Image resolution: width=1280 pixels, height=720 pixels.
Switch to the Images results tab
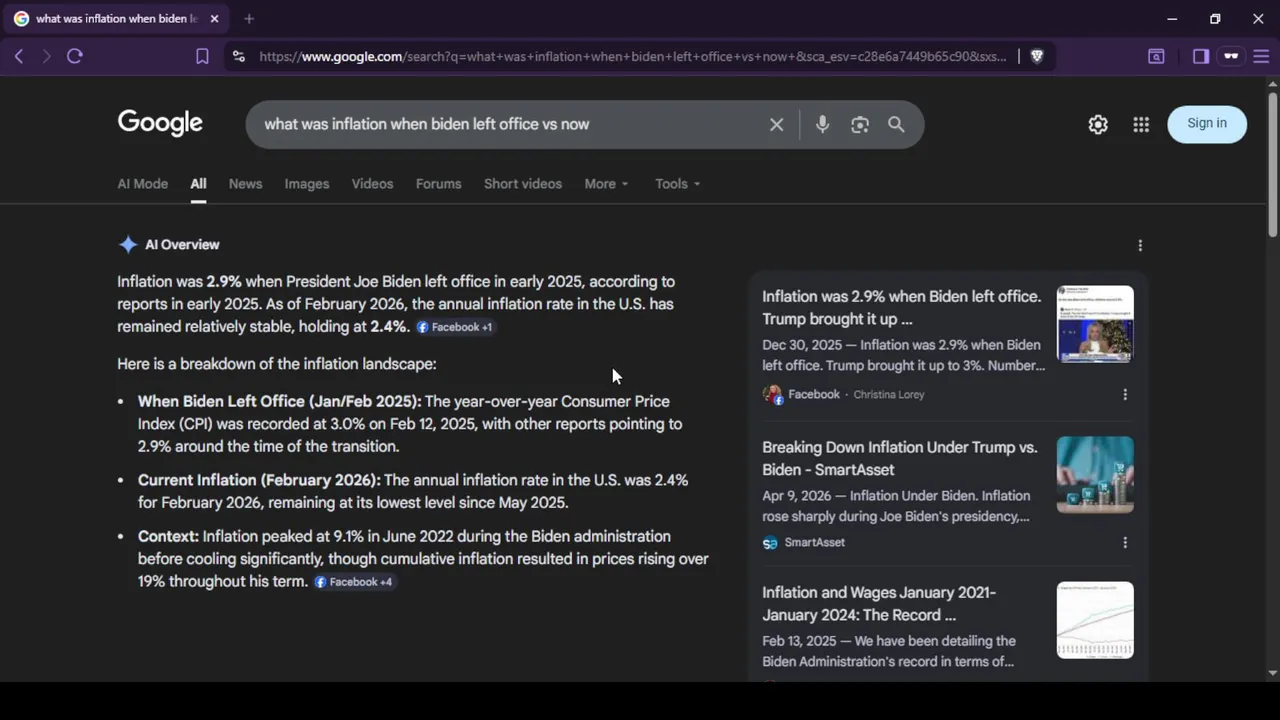(x=306, y=184)
